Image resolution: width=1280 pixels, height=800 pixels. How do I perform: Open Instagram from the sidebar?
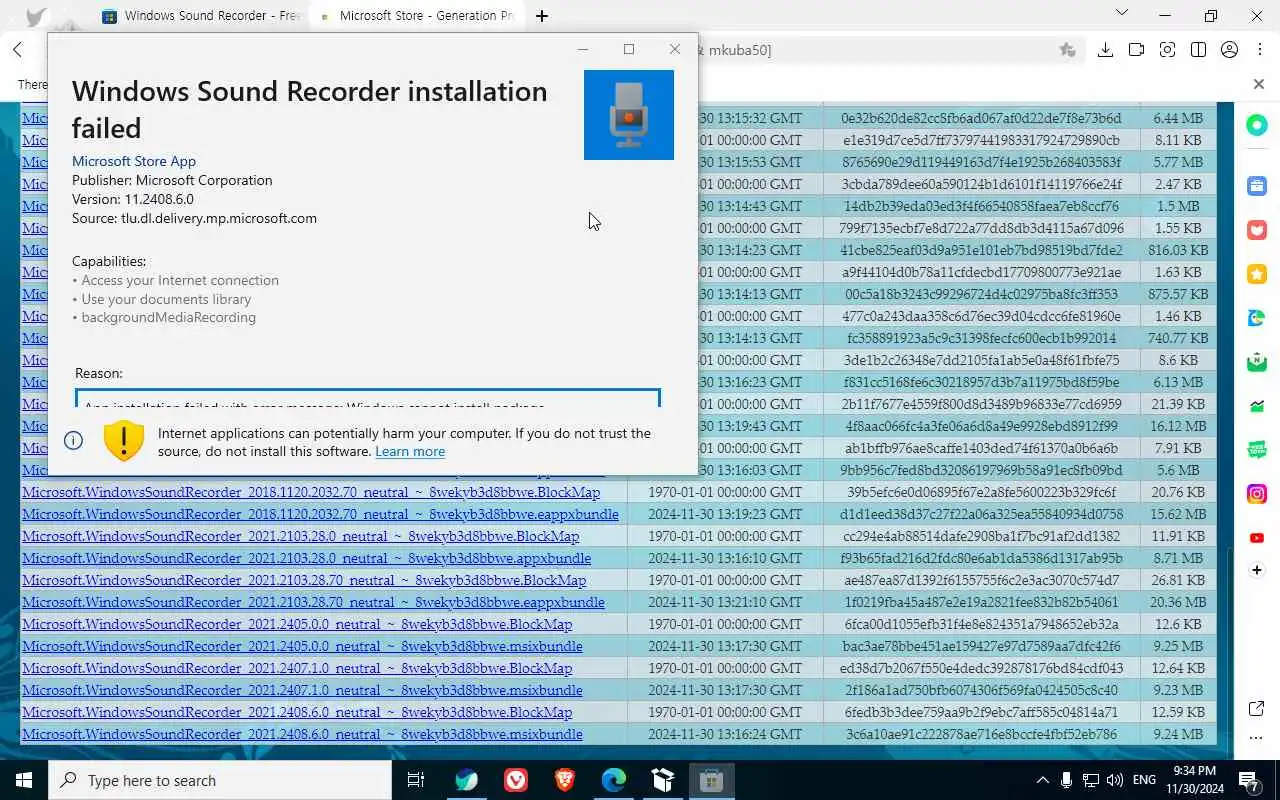click(1257, 494)
